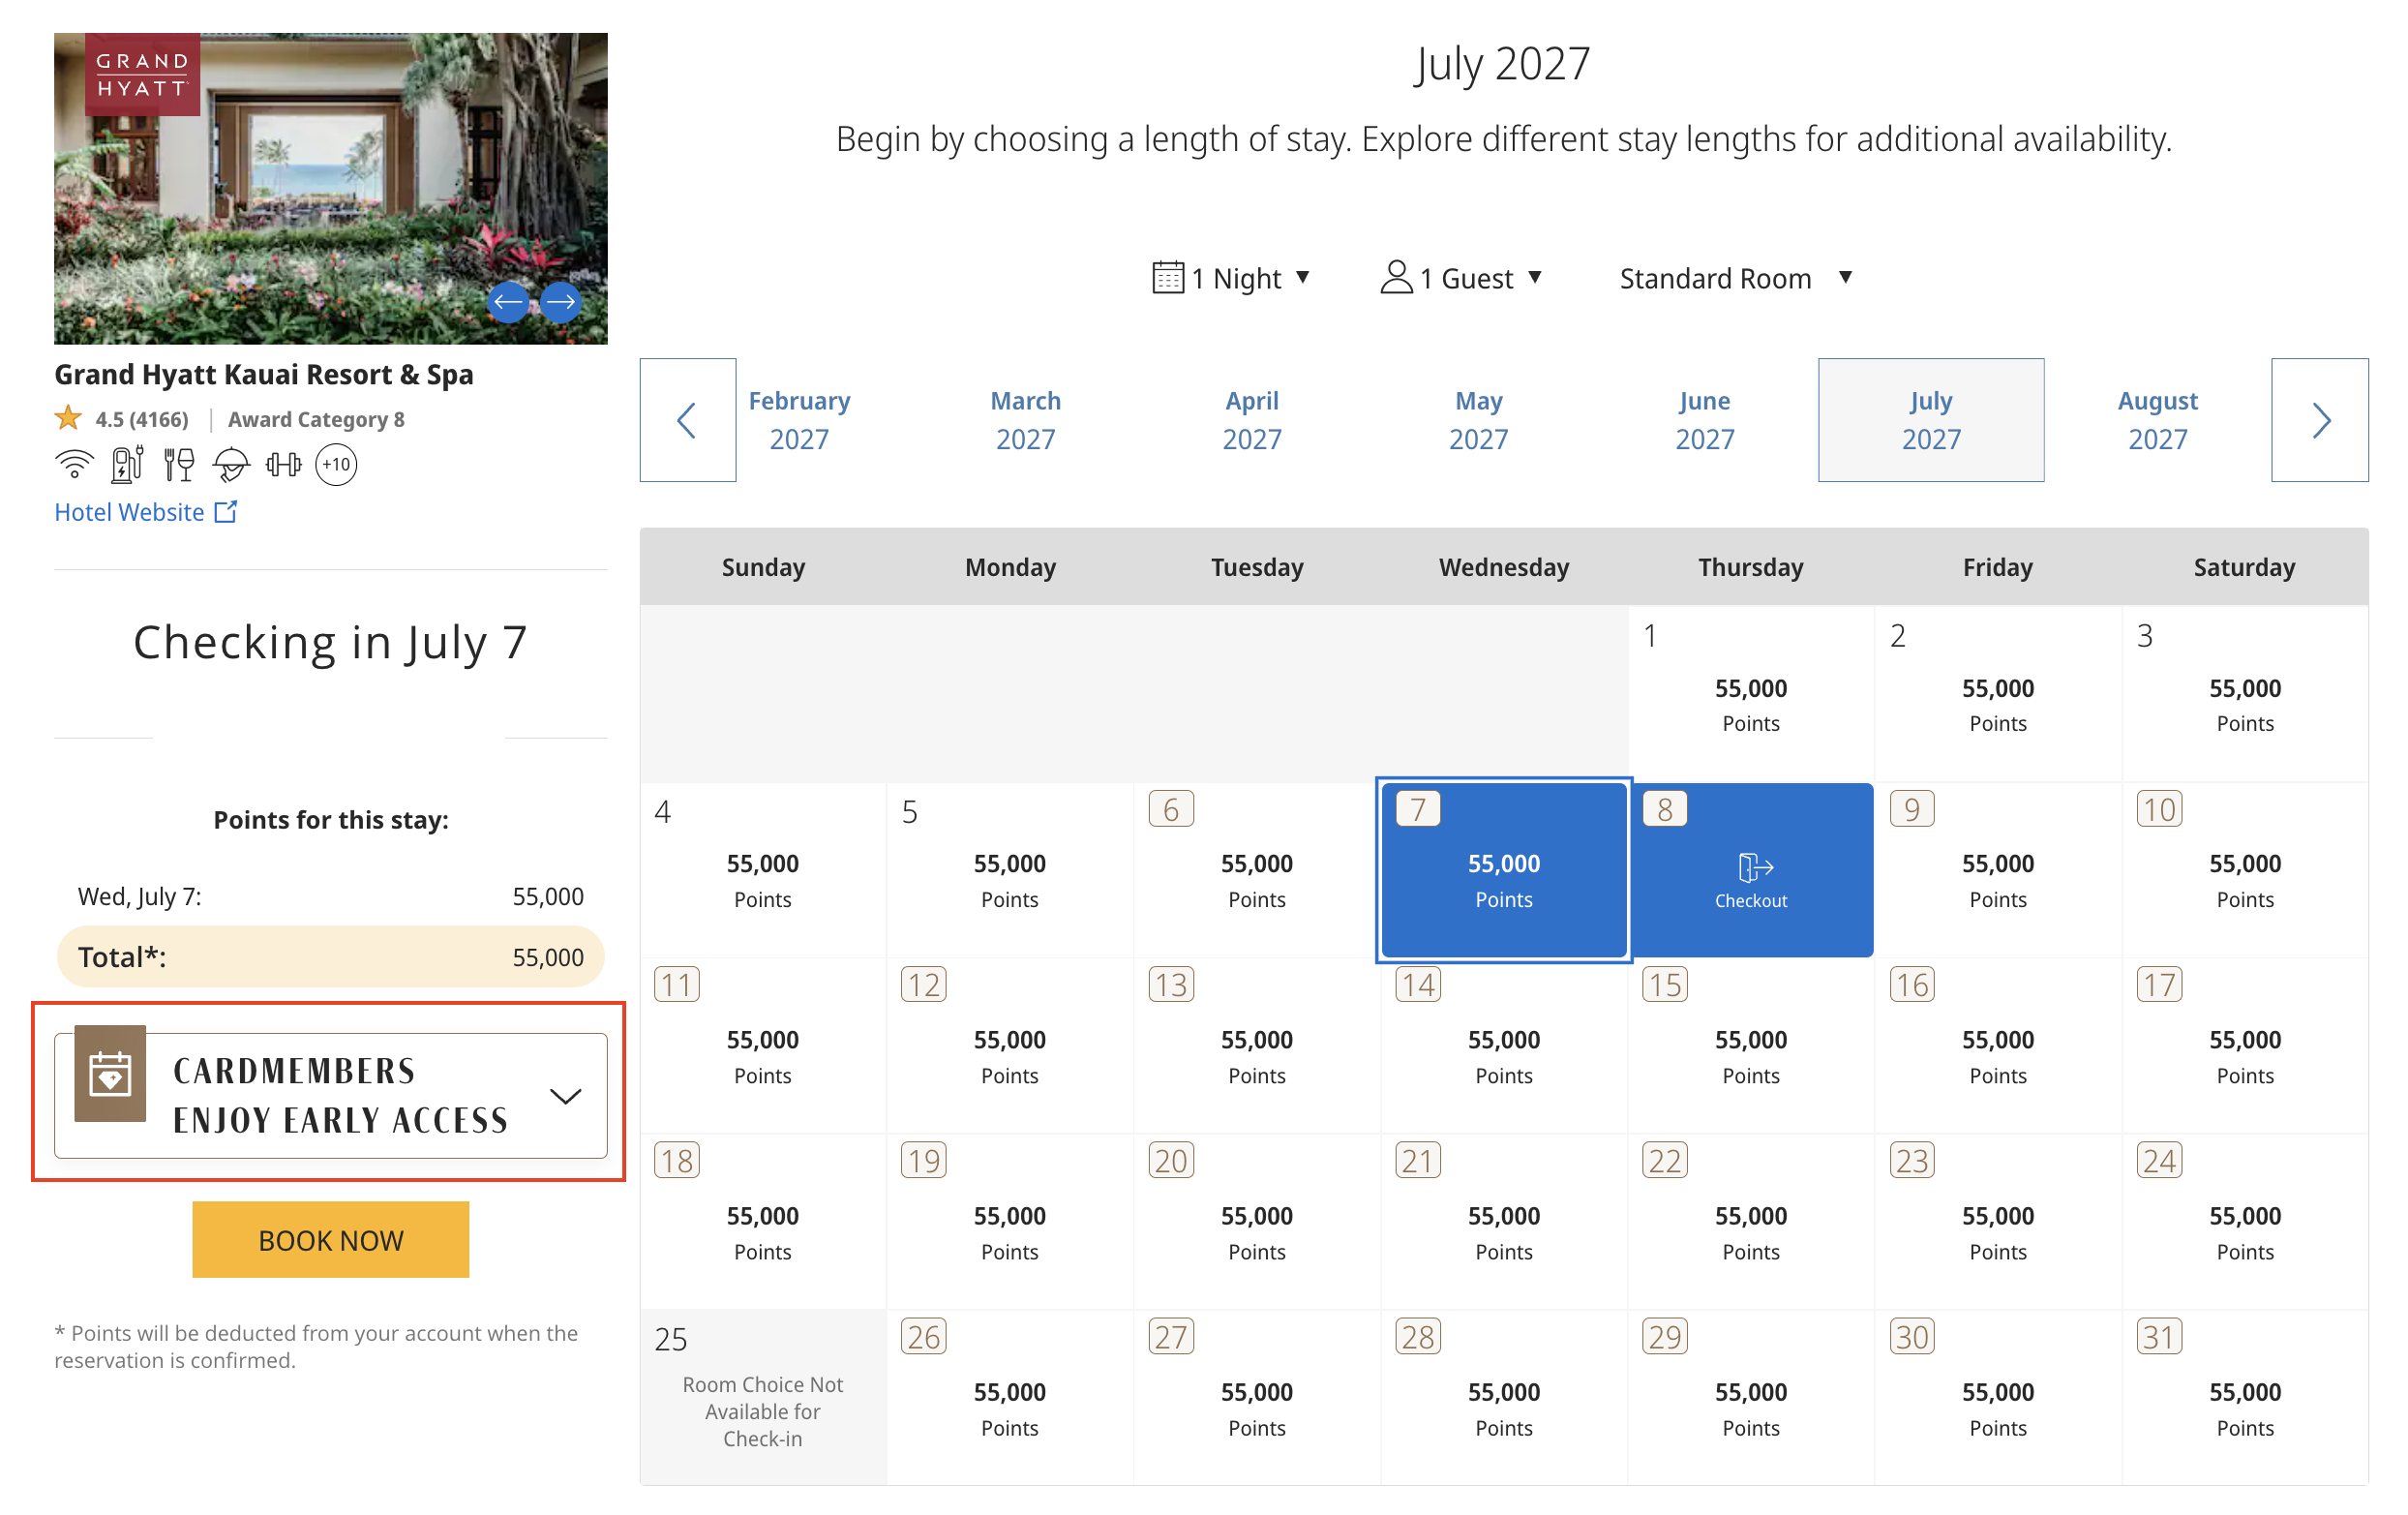The width and height of the screenshot is (2408, 1515).
Task: Expand Cardmembers Enjoy Early Access panel
Action: click(x=331, y=1095)
